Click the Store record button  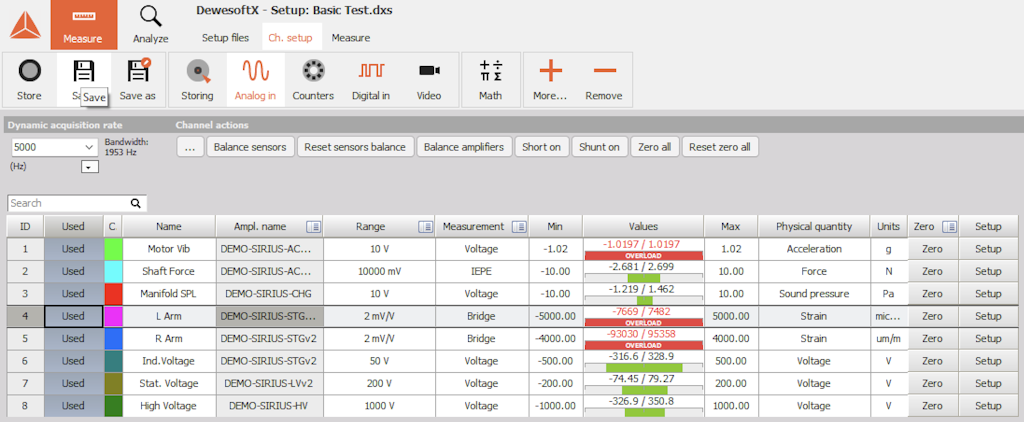(29, 80)
